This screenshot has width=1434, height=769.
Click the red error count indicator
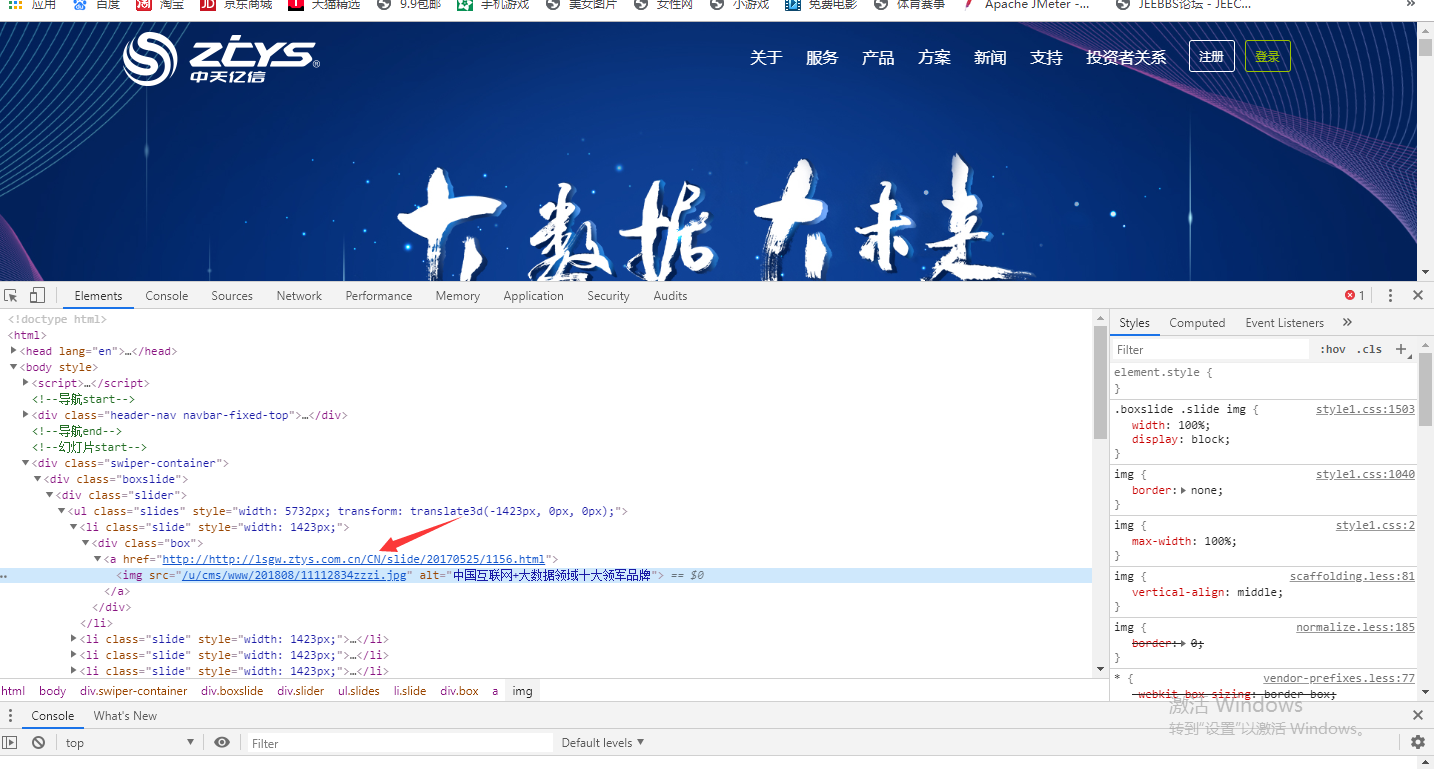click(1355, 296)
